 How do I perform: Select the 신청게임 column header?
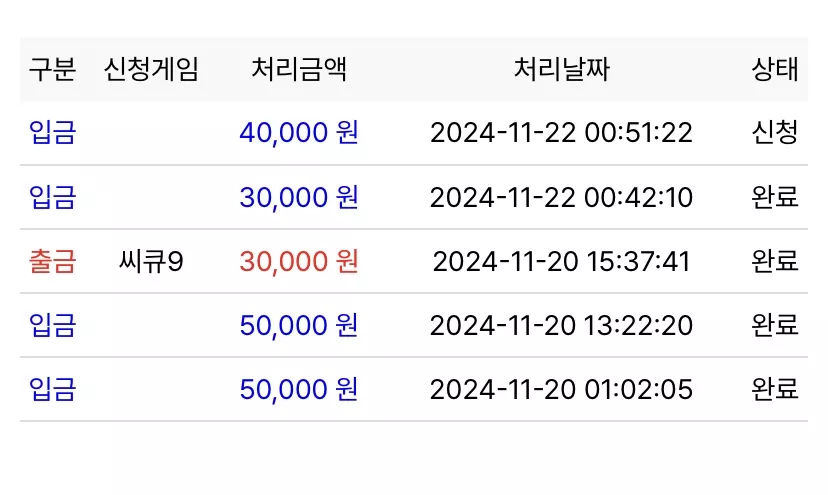[151, 69]
